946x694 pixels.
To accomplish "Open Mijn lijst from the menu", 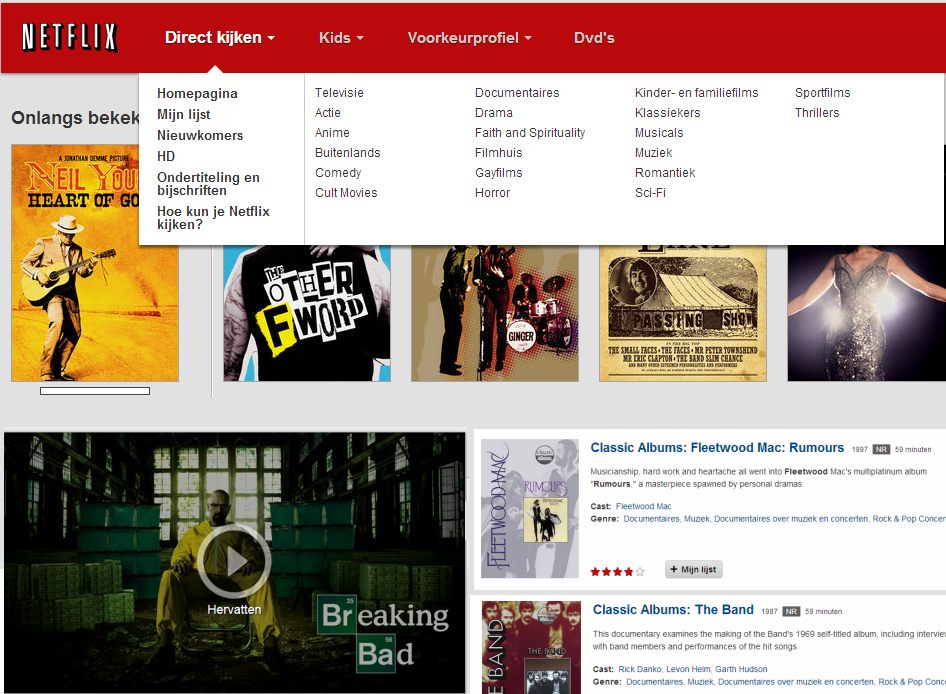I will pos(183,115).
